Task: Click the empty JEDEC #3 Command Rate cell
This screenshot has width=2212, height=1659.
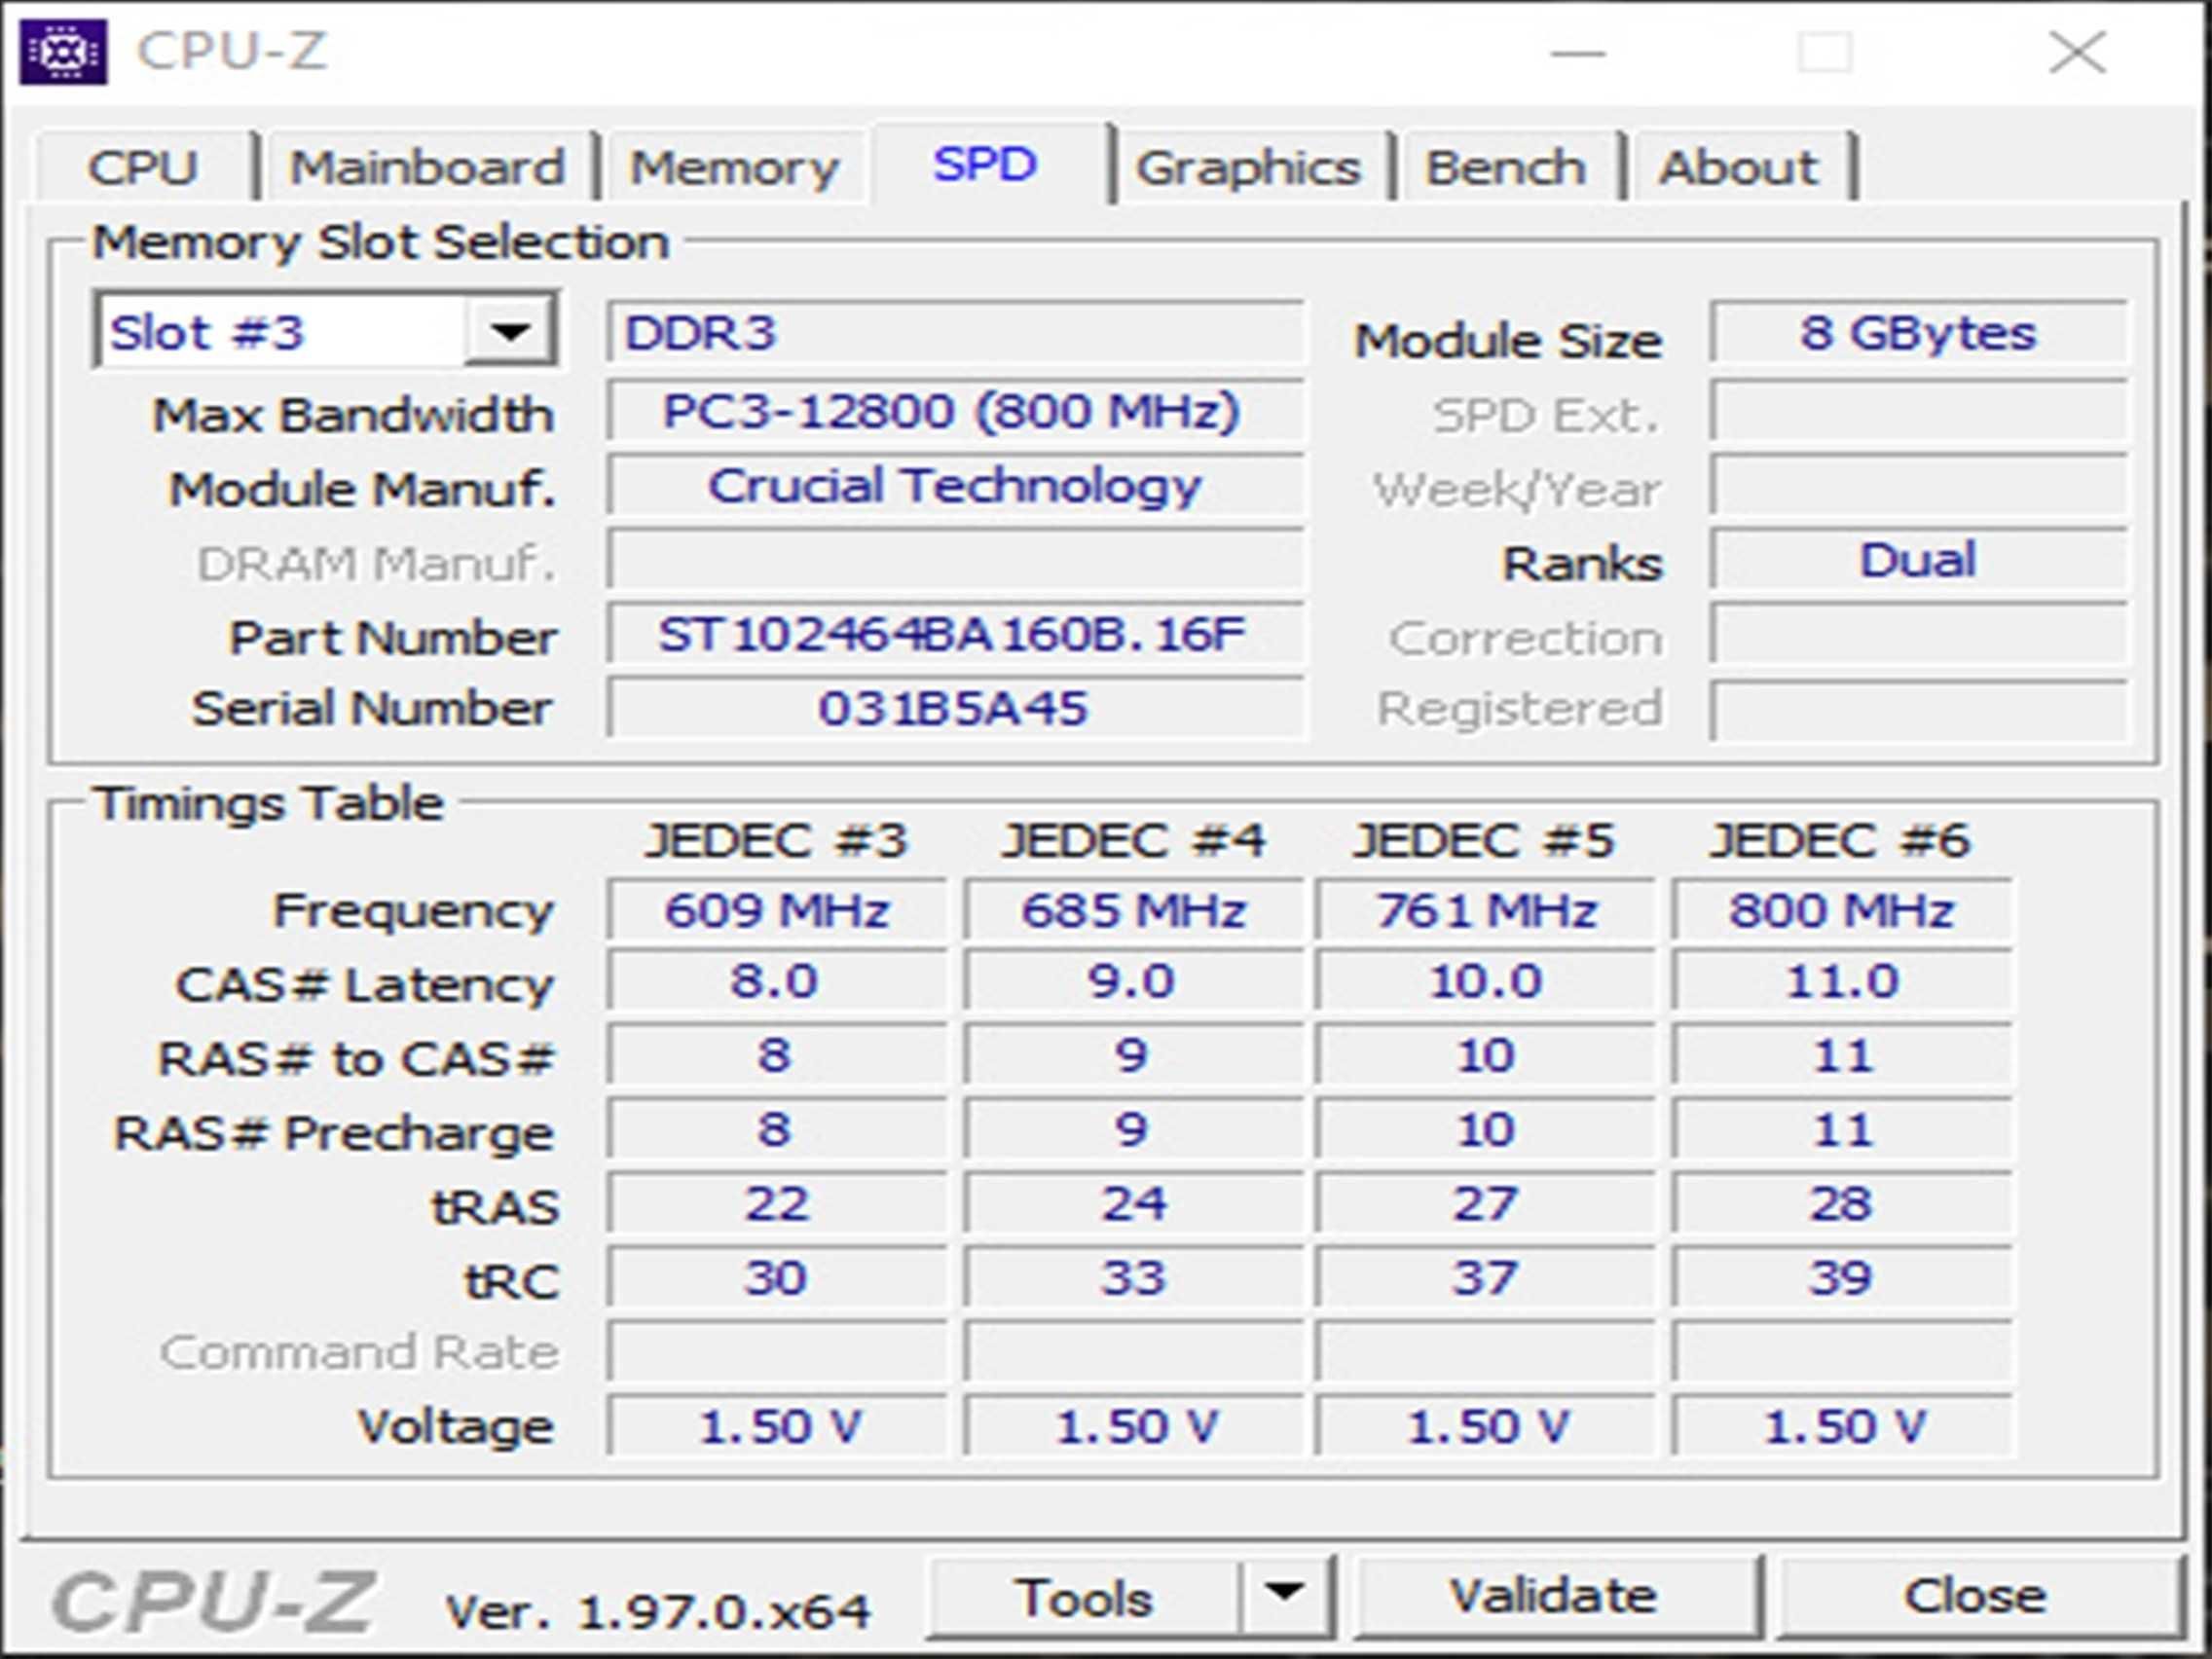Action: pos(777,1351)
